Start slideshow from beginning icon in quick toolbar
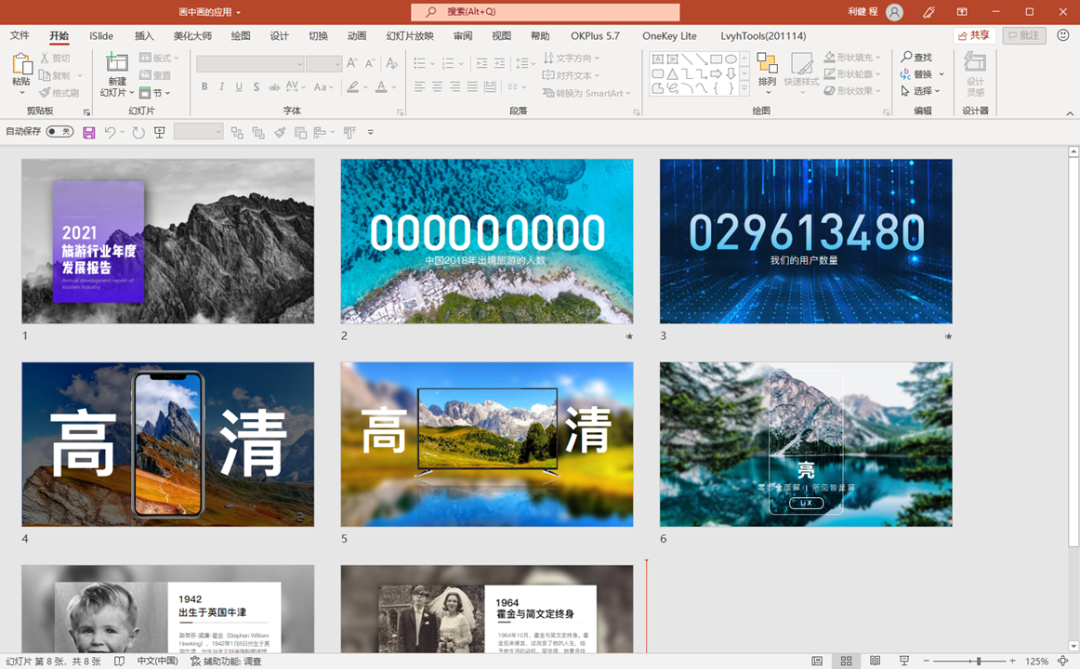Screen dimensions: 1080x669 click(x=159, y=132)
